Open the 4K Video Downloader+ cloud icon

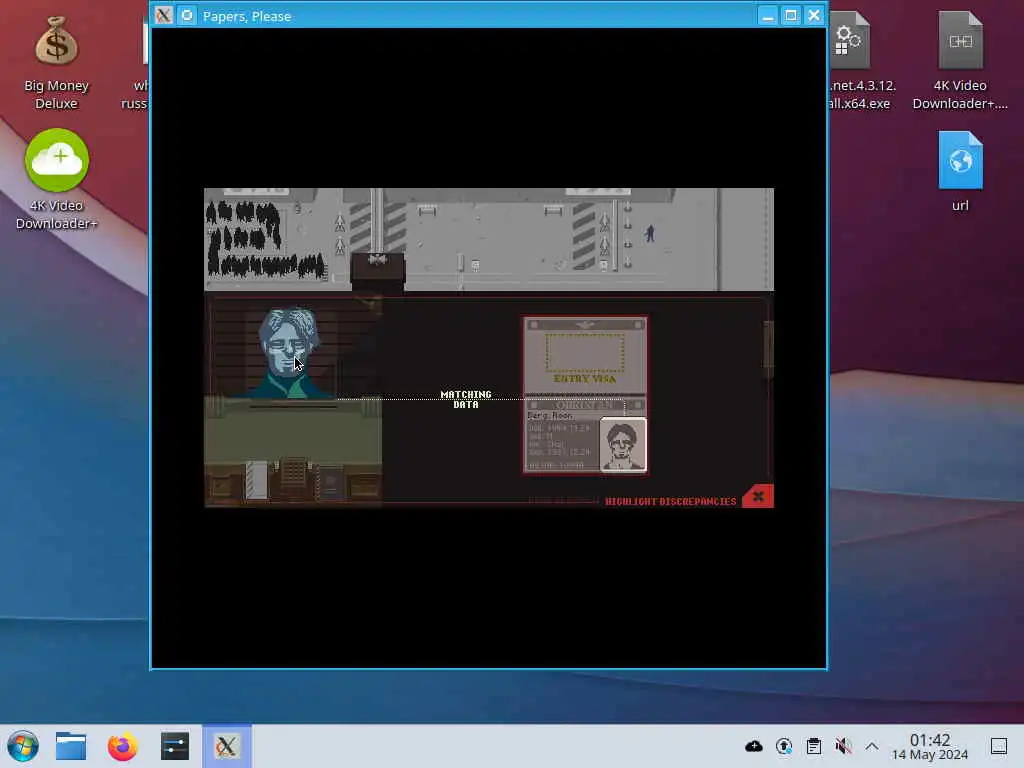click(56, 180)
